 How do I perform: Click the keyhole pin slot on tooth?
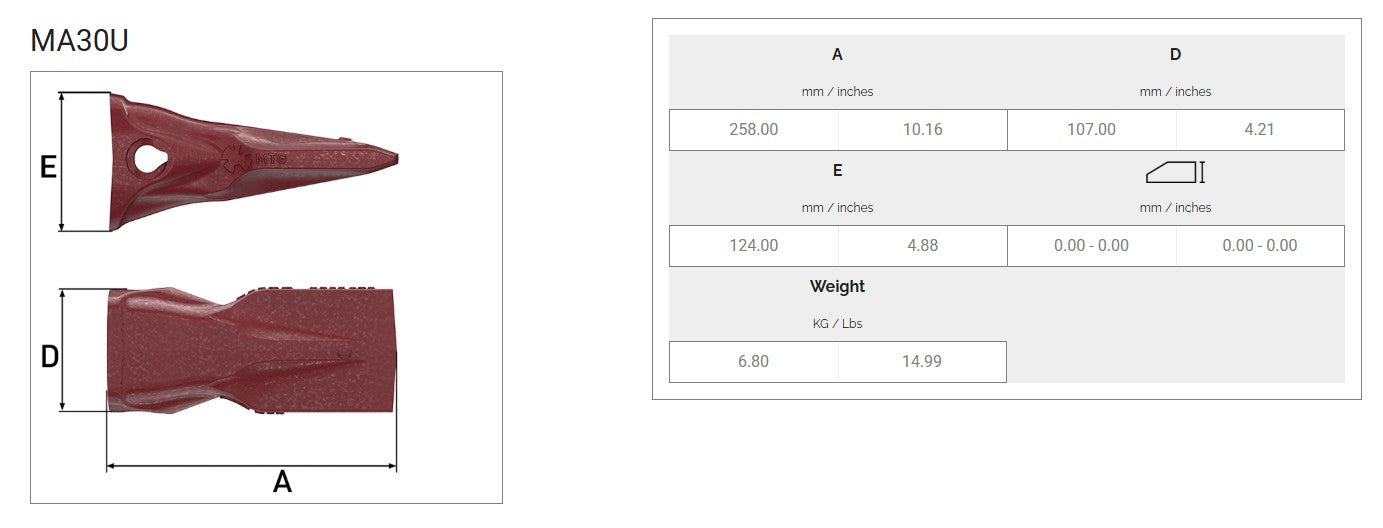[x=148, y=159]
